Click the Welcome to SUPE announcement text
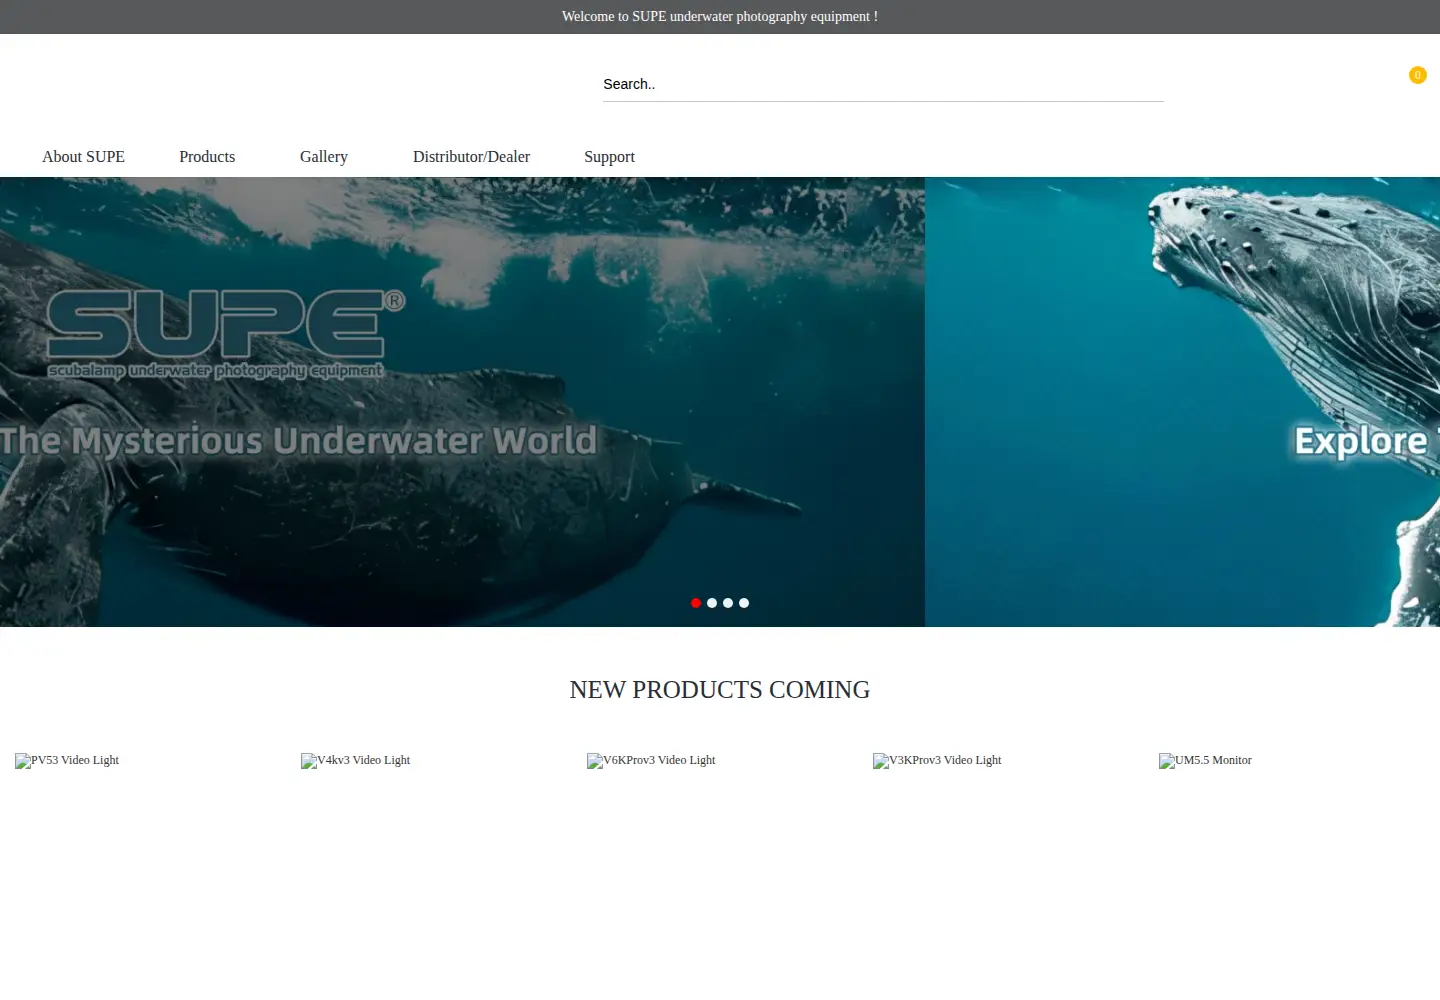Screen dimensions: 1440x1000 point(720,17)
